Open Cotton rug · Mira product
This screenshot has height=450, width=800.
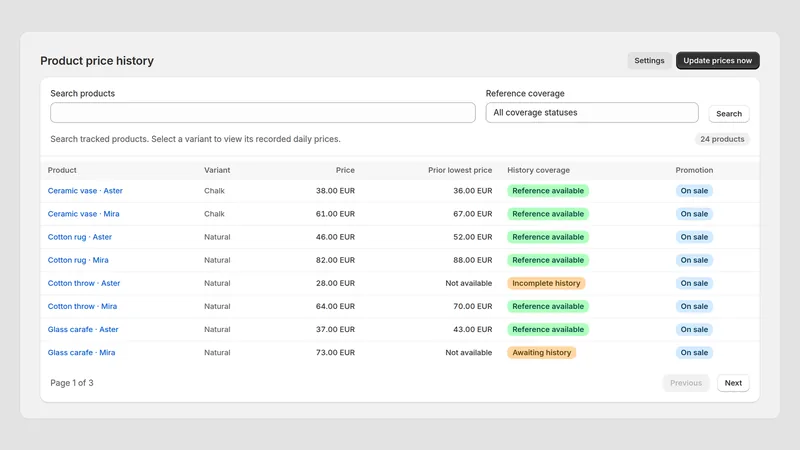(78, 260)
